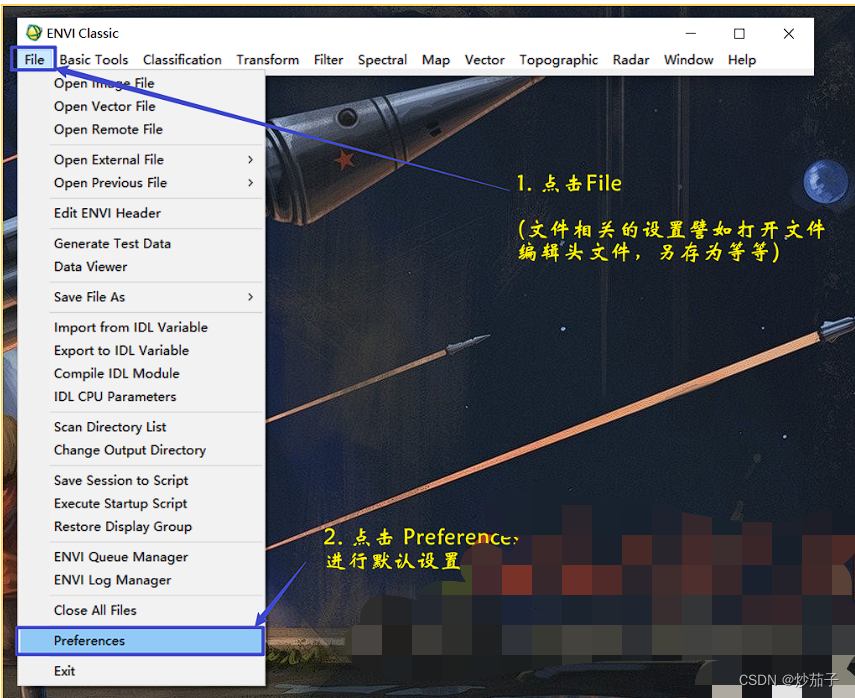
Task: Open the File menu
Action: [x=34, y=59]
